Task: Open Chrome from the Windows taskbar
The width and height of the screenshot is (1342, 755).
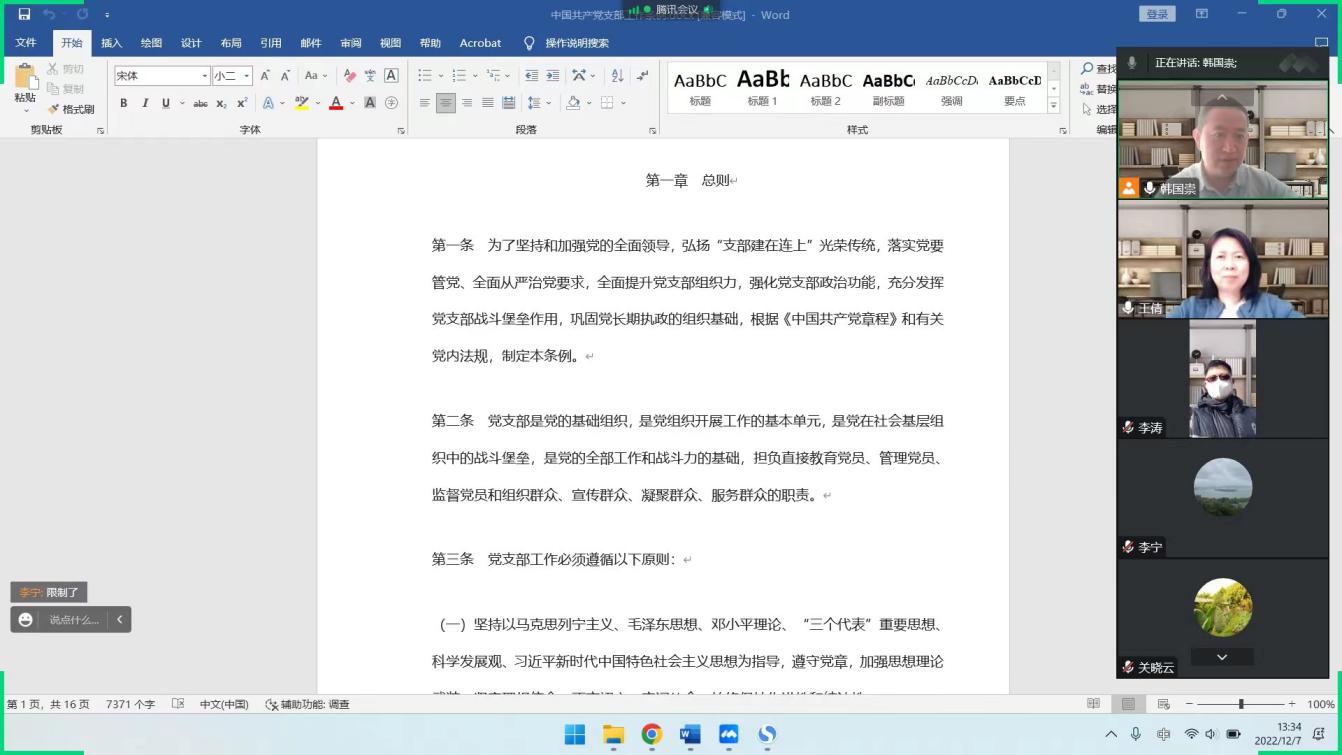Action: tap(652, 735)
